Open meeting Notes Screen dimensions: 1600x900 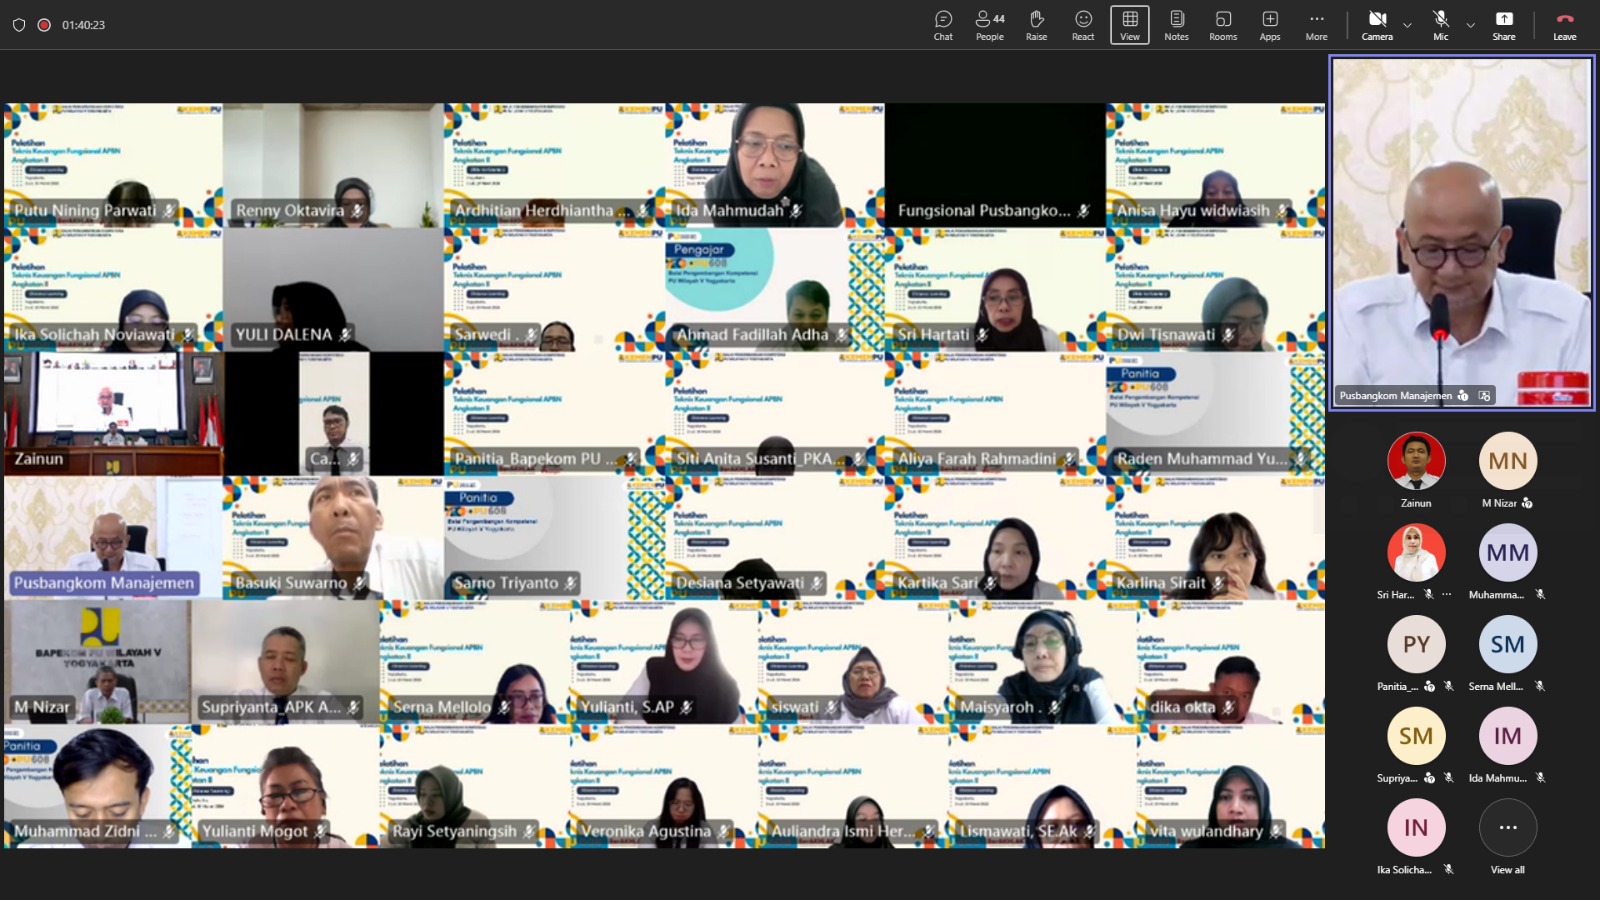(x=1176, y=25)
